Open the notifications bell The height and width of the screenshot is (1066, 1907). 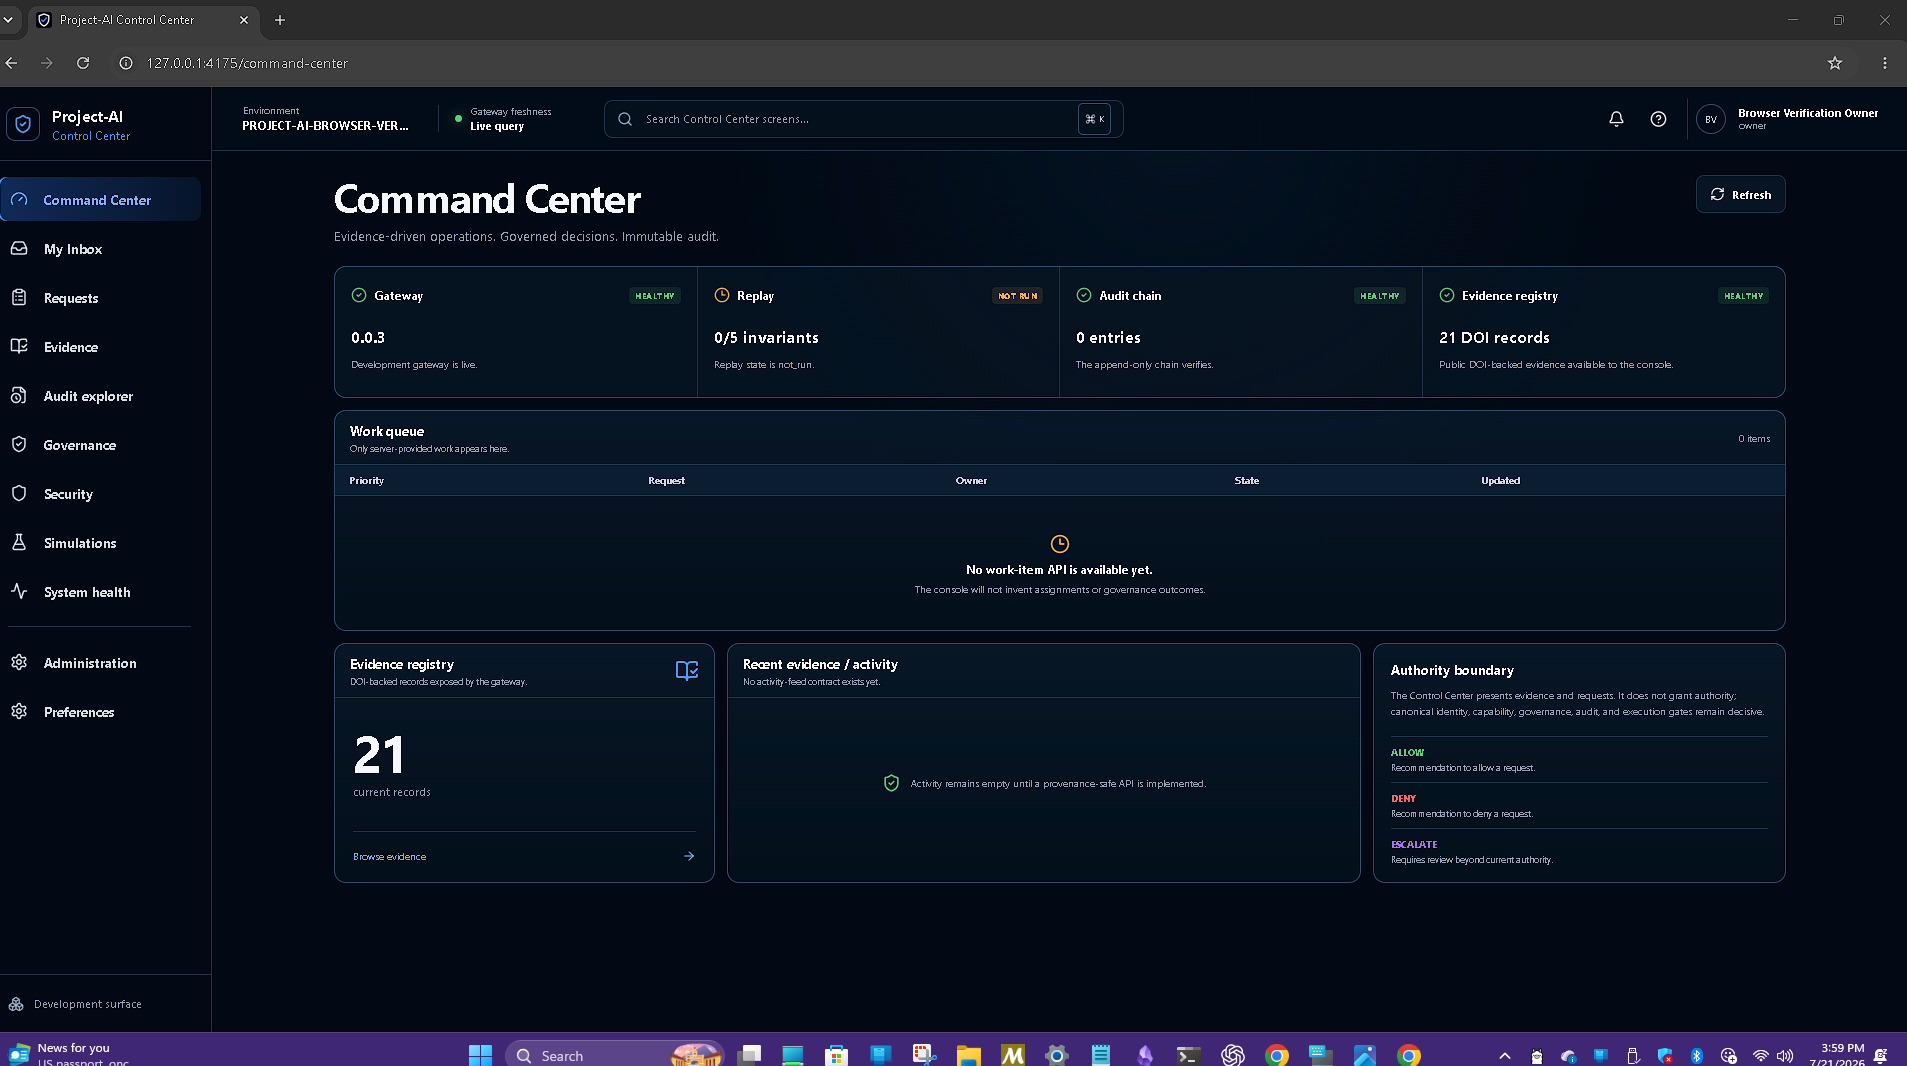[1616, 119]
